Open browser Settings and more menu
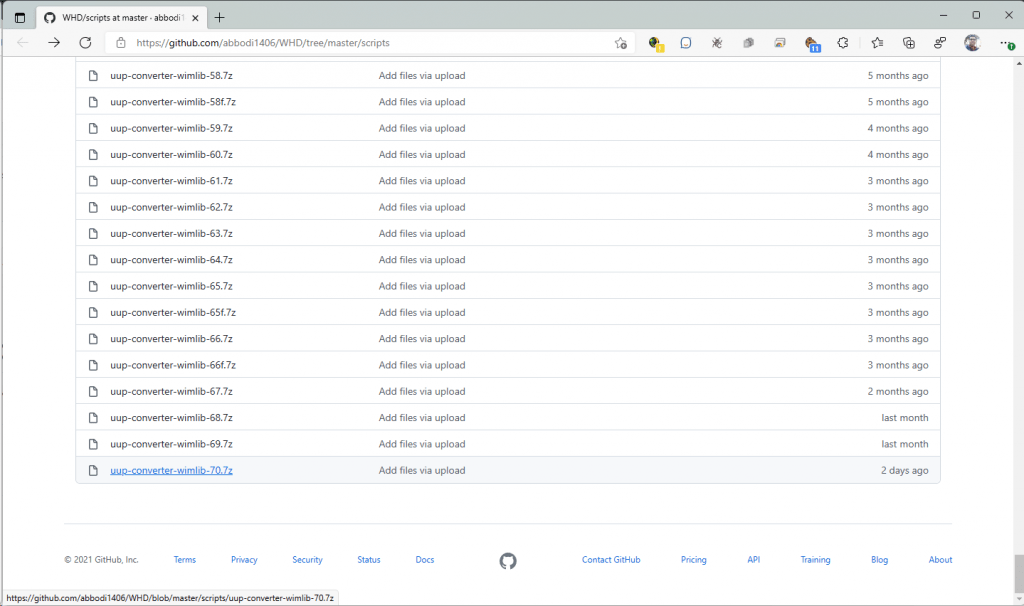This screenshot has width=1024, height=606. pos(1005,43)
